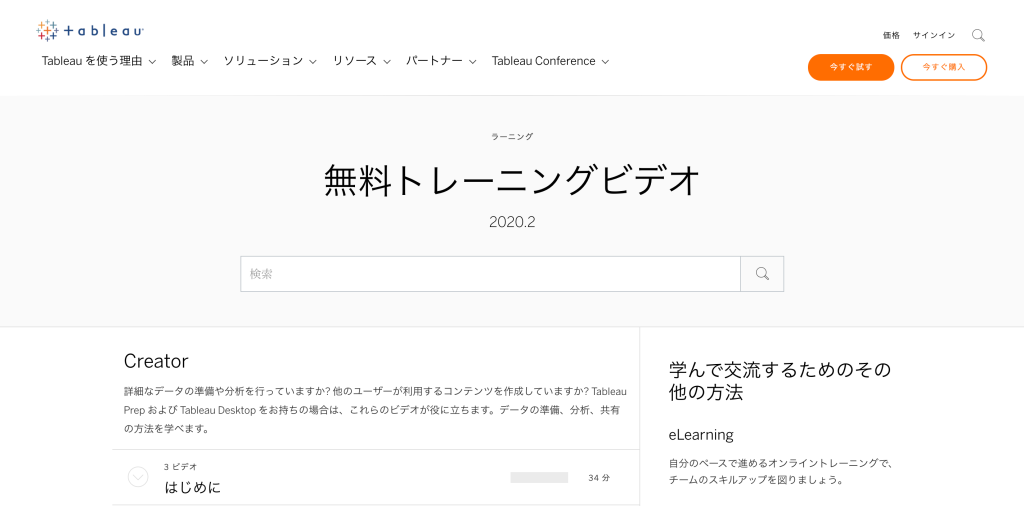Open the header search magnifier icon

[x=978, y=35]
